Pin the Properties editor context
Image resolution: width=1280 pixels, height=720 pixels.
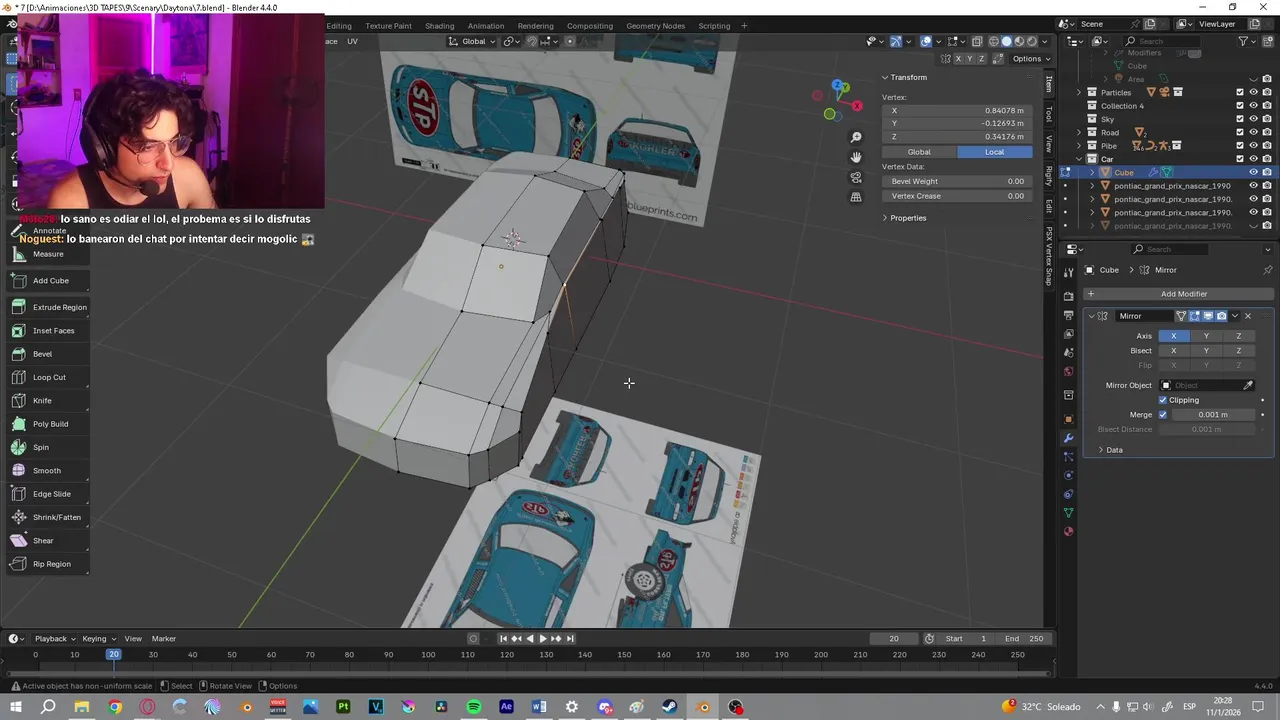[1268, 270]
